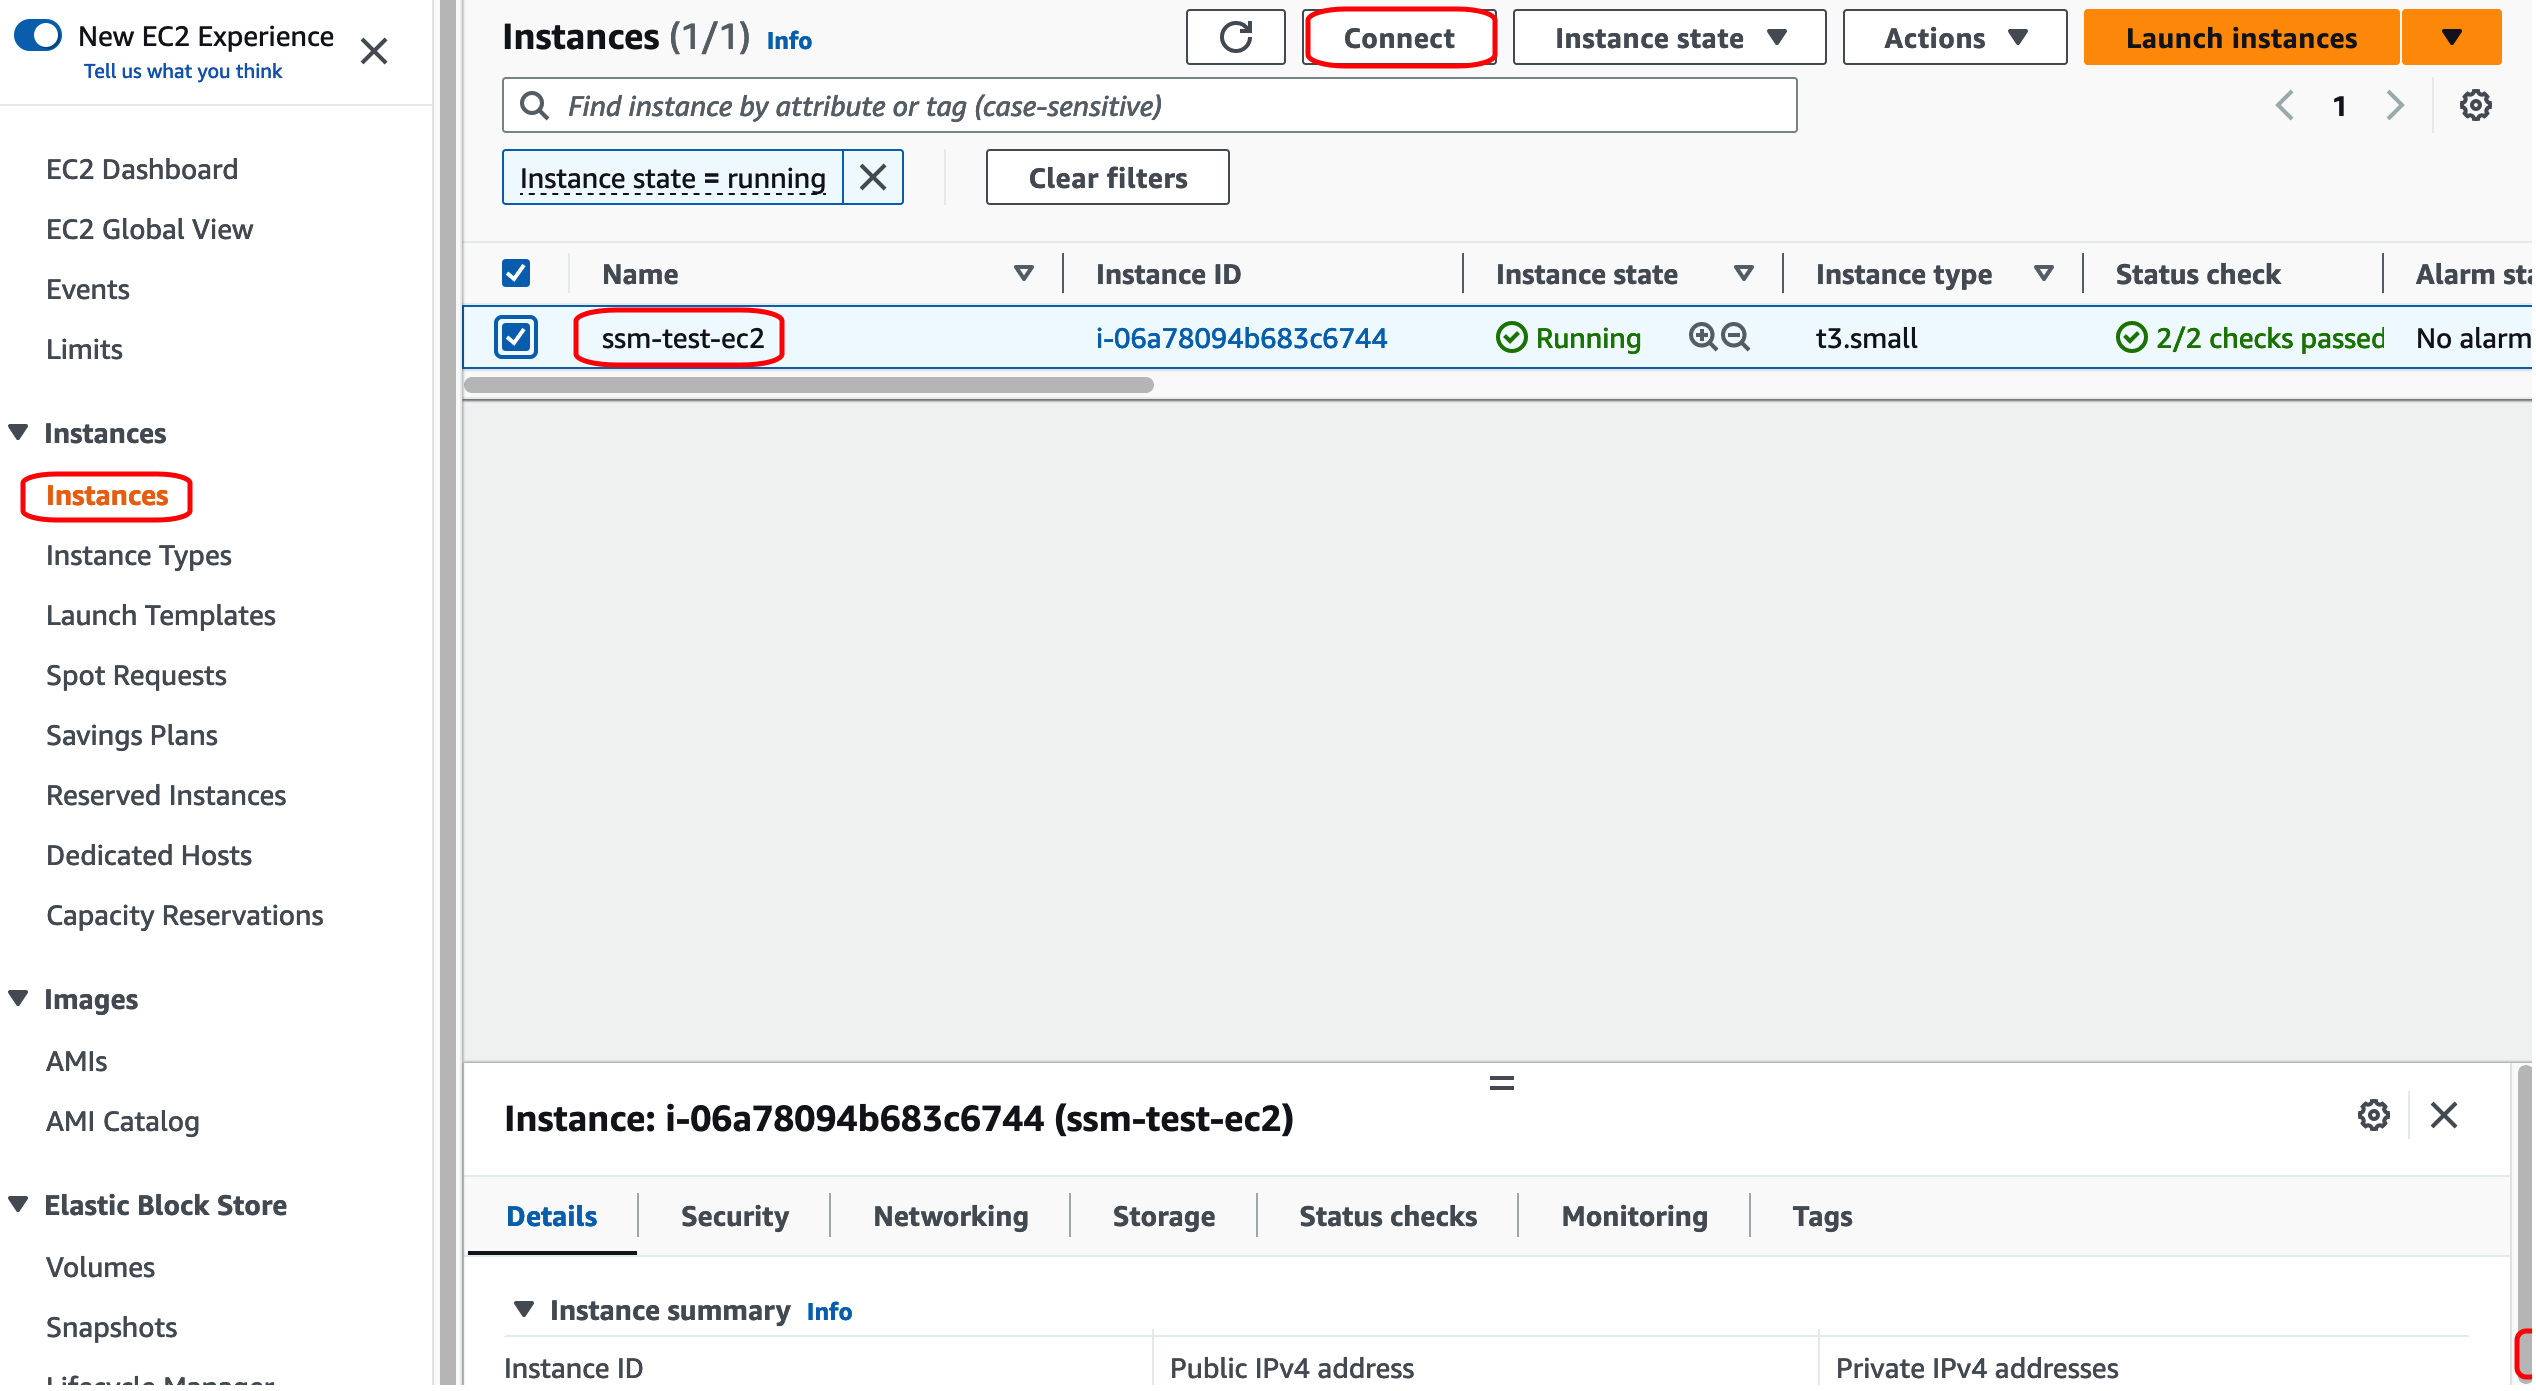The height and width of the screenshot is (1391, 2536).
Task: Open the Actions dropdown menu
Action: point(1954,38)
